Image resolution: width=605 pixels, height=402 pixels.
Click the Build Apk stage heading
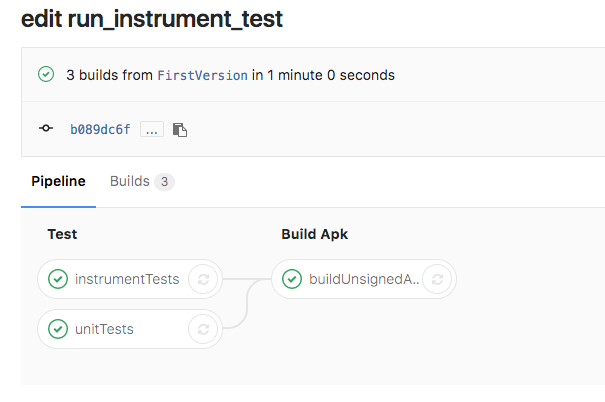[315, 234]
